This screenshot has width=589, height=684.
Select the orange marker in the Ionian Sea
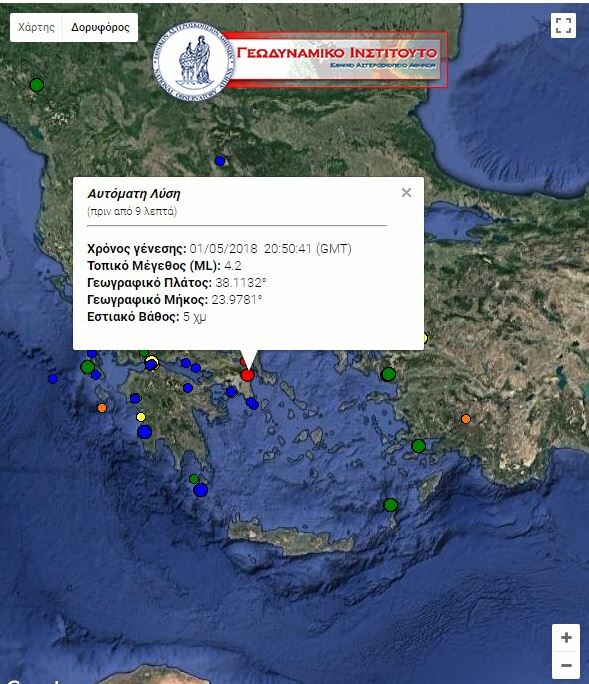[102, 408]
